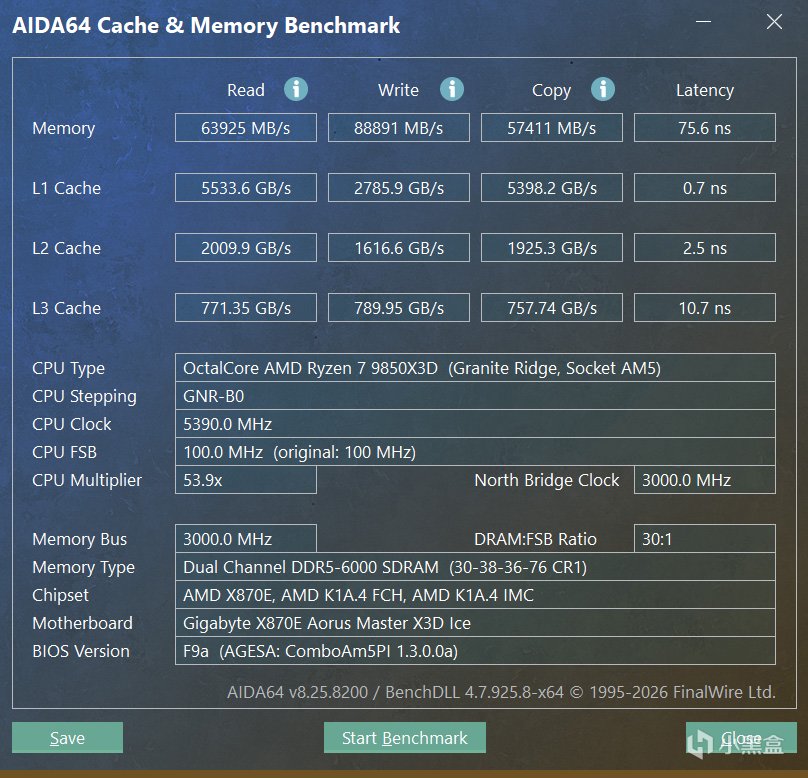Click CPU Clock value 5390.0 MHz
This screenshot has height=778, width=808.
pyautogui.click(x=475, y=424)
